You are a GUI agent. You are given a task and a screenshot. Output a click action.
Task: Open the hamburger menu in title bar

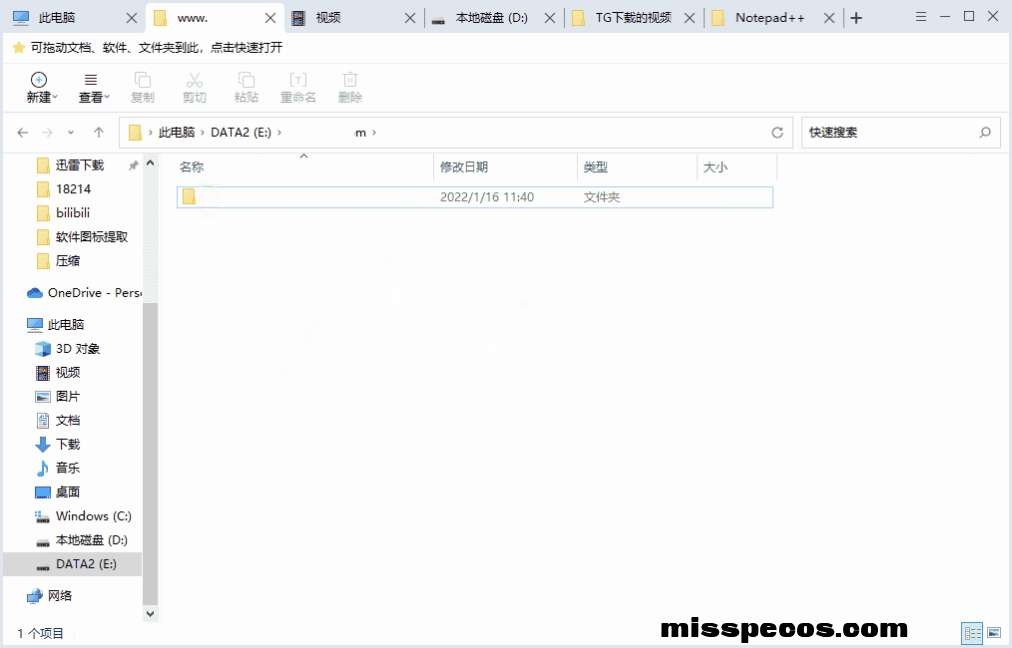921,17
